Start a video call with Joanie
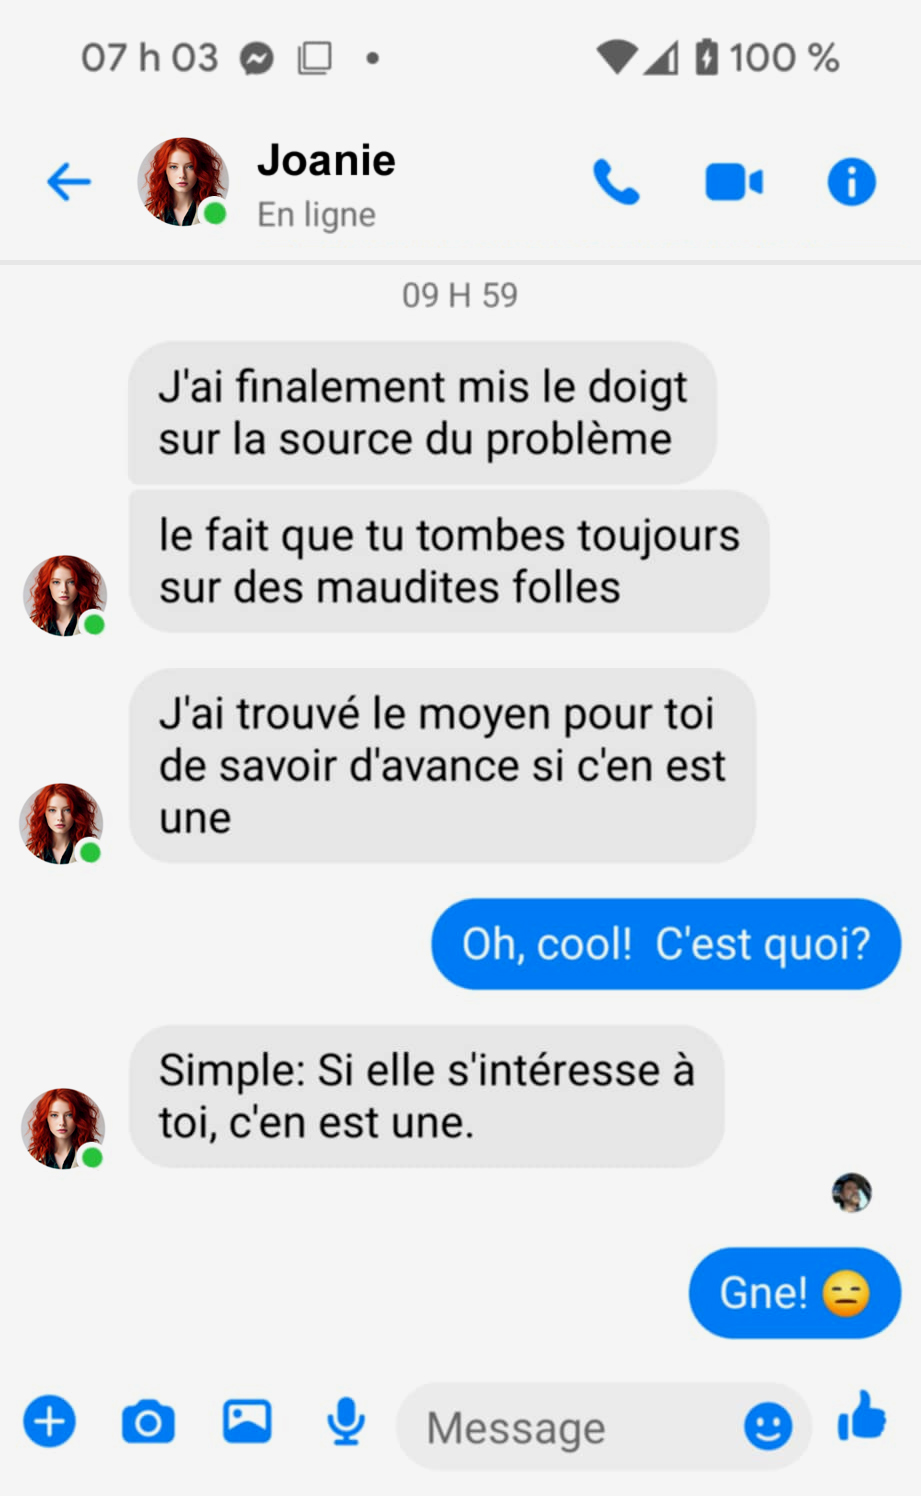The width and height of the screenshot is (921, 1496). 734,182
